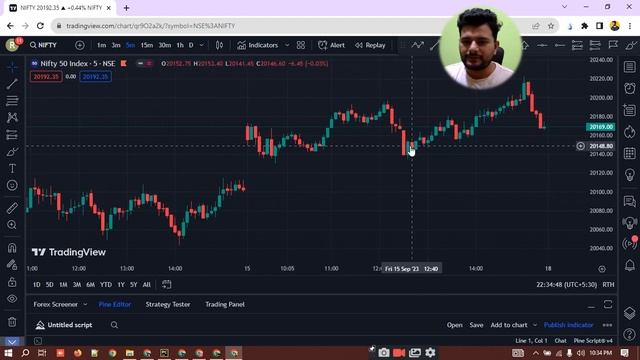Open the watchlist panel icon
Viewport: 640px width, 360px height.
pos(630,67)
